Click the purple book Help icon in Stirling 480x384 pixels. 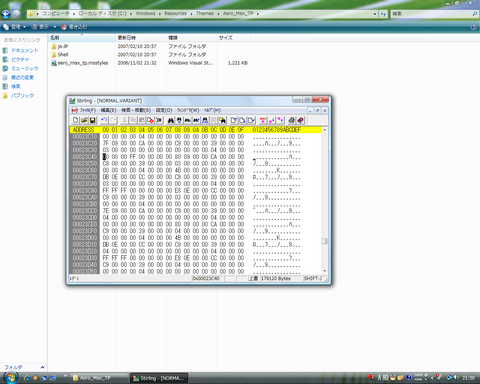pyautogui.click(x=300, y=120)
